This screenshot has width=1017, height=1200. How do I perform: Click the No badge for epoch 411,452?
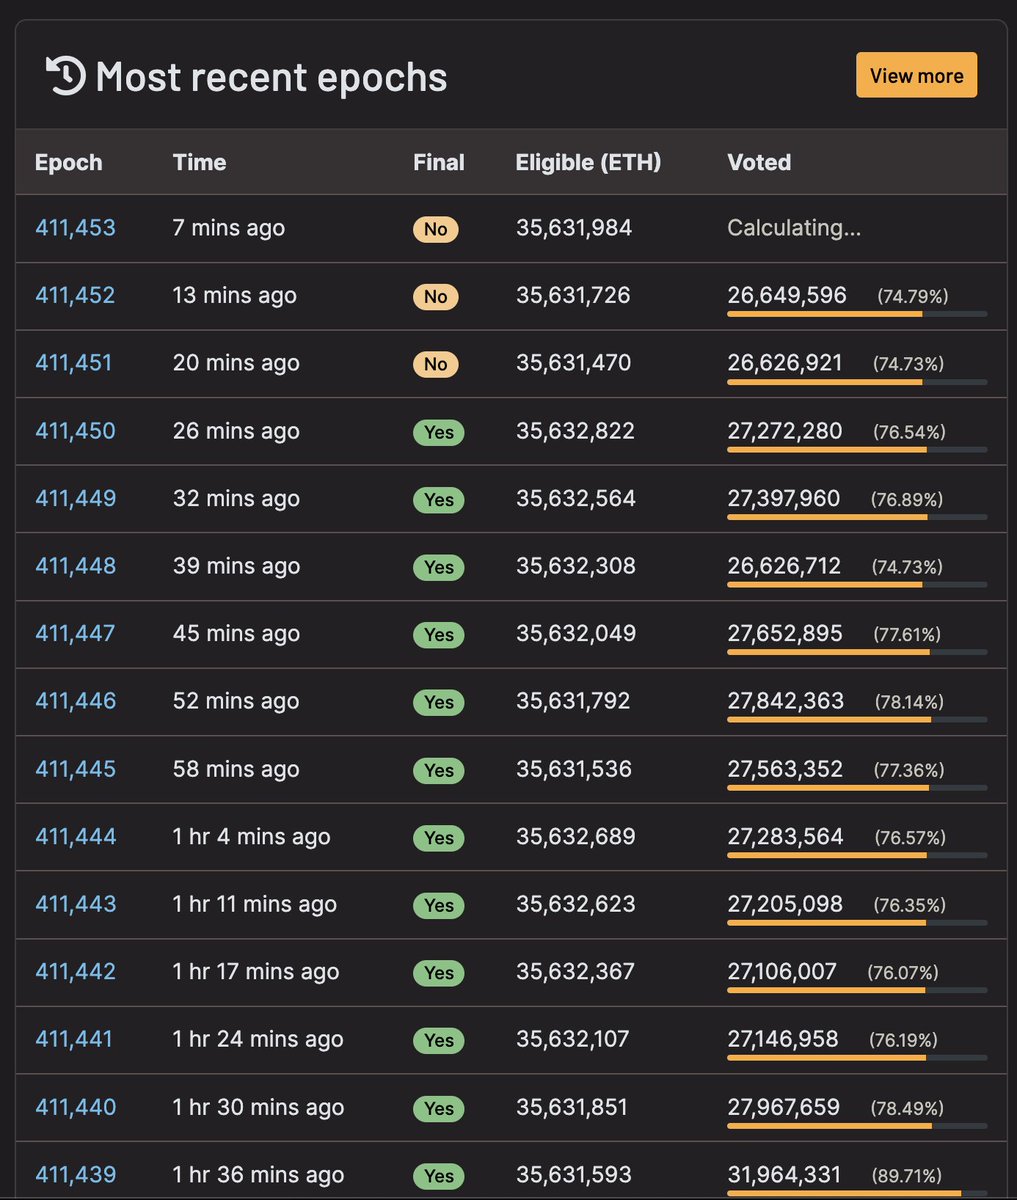pos(436,297)
